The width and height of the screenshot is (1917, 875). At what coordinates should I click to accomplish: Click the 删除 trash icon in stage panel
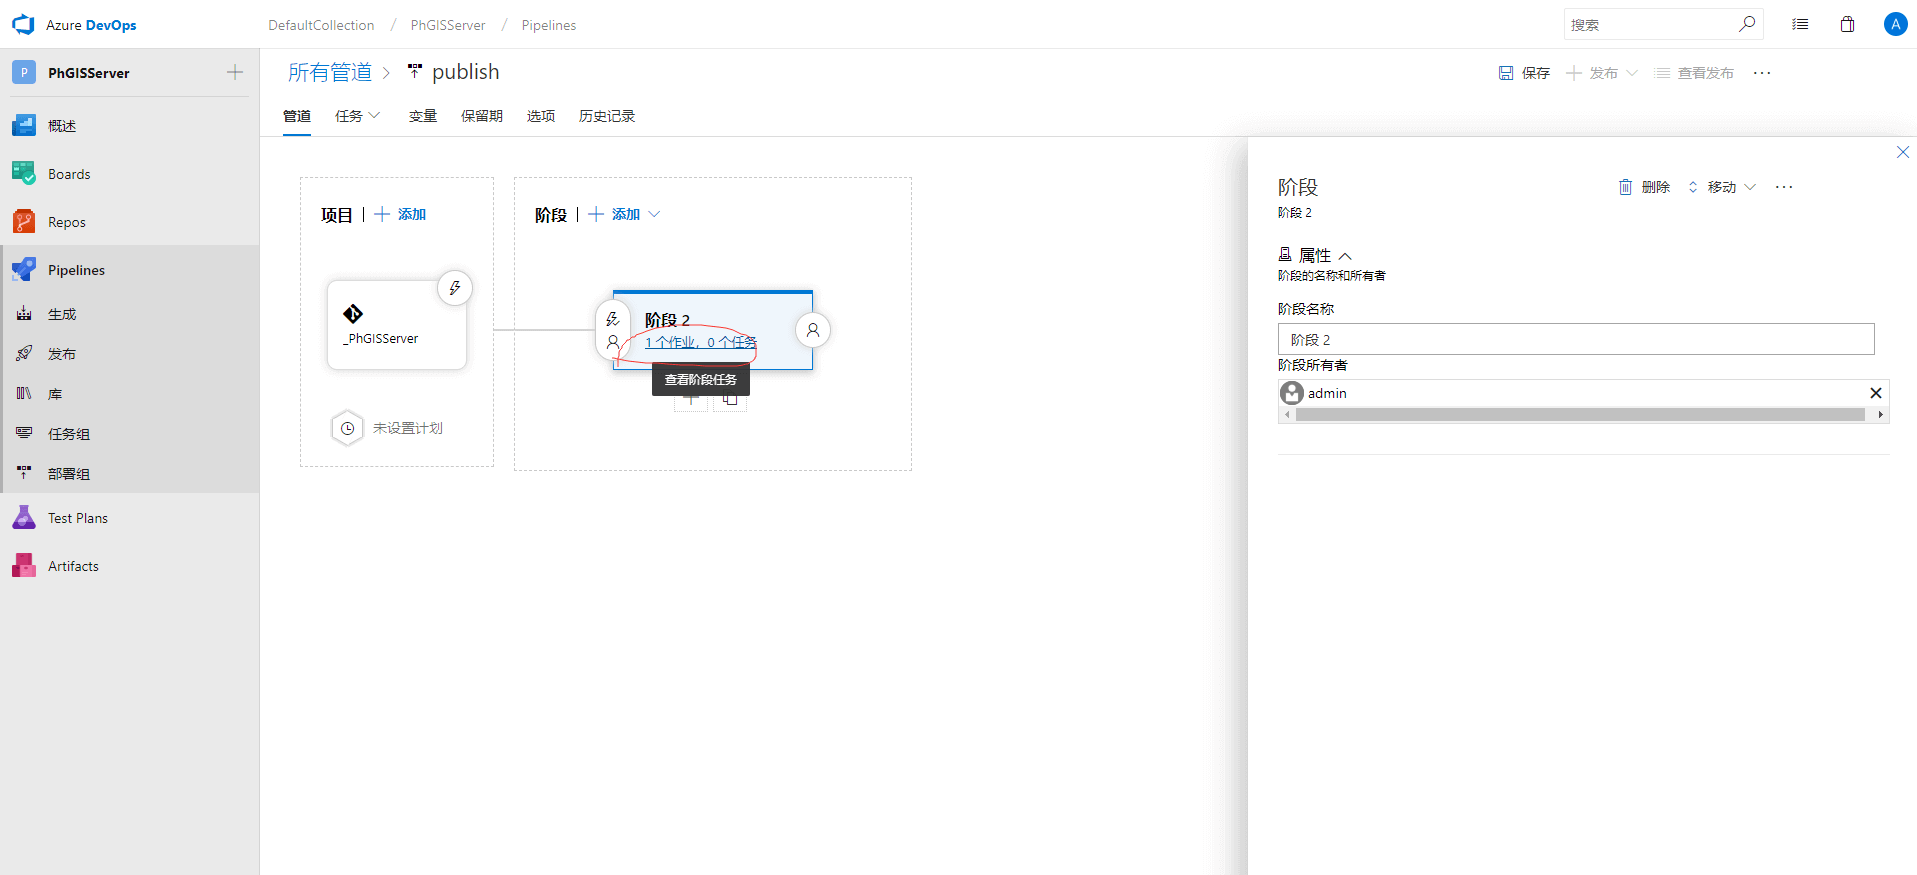pos(1625,187)
